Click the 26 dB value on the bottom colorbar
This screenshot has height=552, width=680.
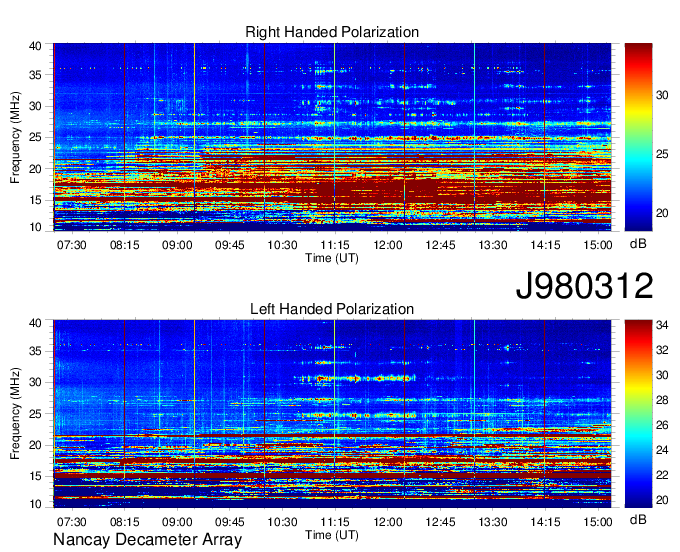point(662,425)
